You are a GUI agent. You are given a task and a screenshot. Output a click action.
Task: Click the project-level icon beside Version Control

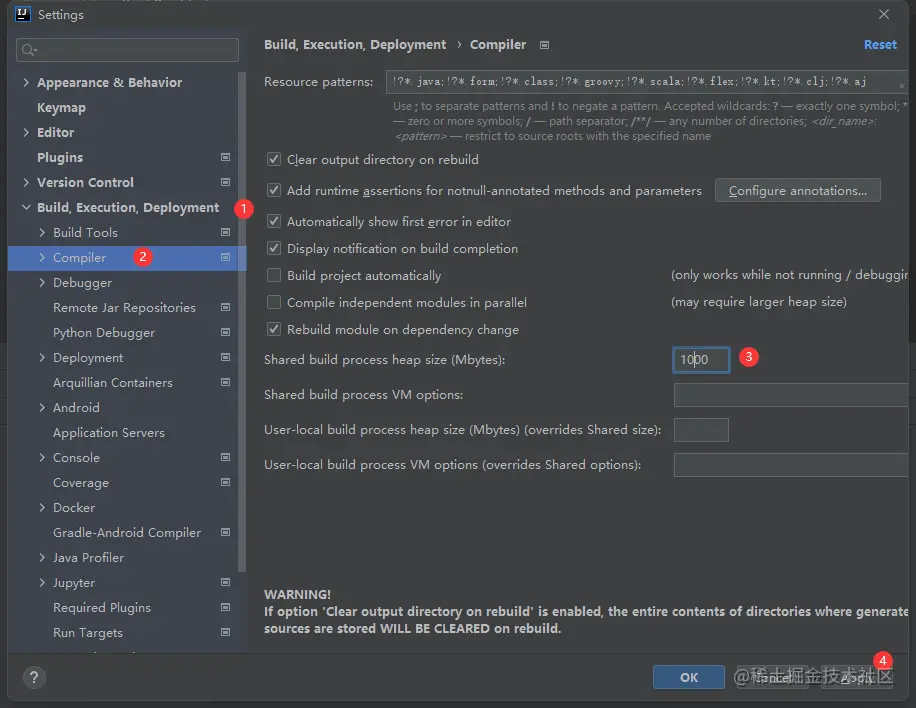225,182
